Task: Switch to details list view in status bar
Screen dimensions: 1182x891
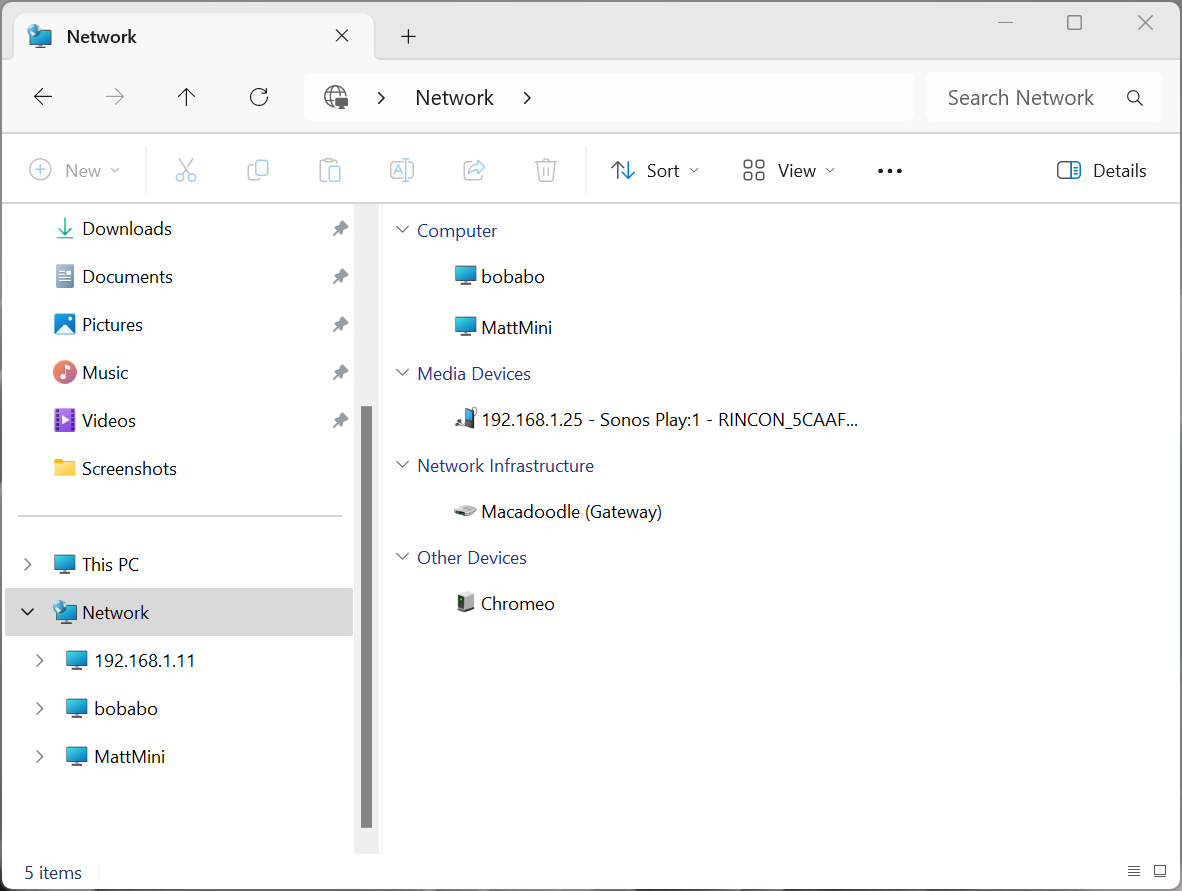Action: coord(1133,872)
